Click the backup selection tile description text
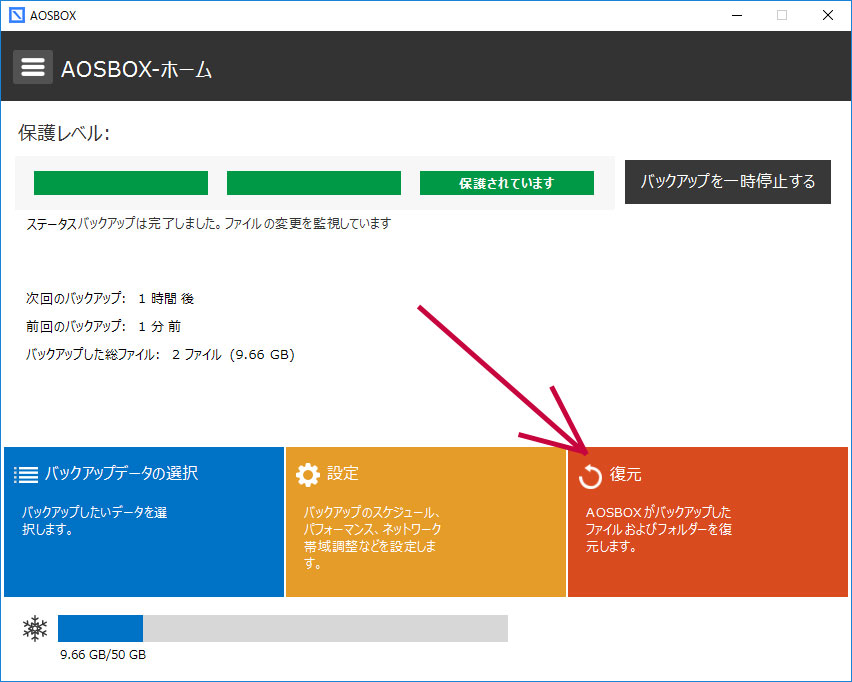 pyautogui.click(x=95, y=521)
